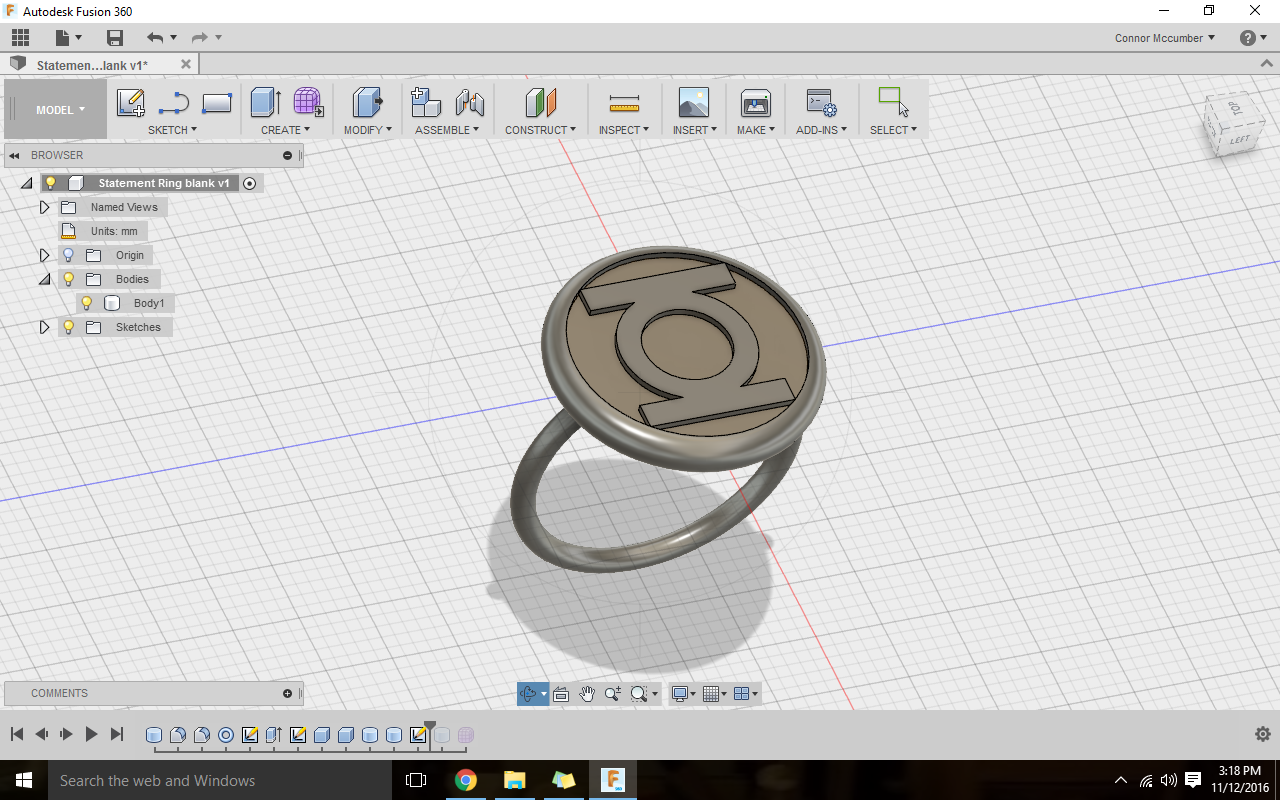Select the Line sketch tool icon

(174, 102)
